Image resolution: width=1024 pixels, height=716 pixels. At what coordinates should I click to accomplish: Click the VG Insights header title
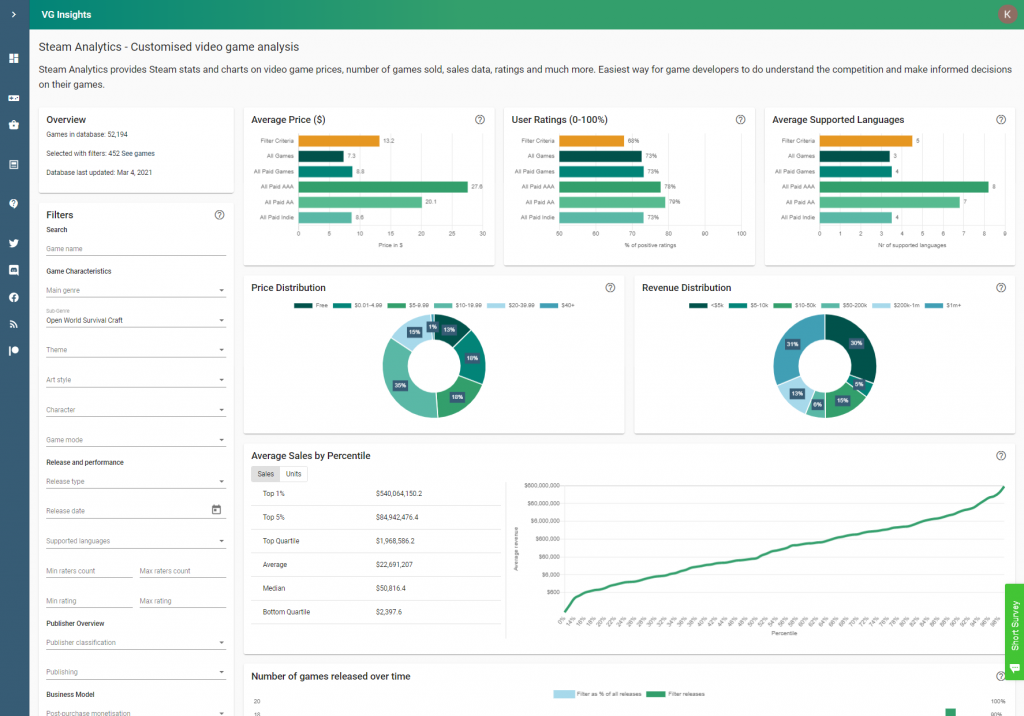tap(66, 14)
